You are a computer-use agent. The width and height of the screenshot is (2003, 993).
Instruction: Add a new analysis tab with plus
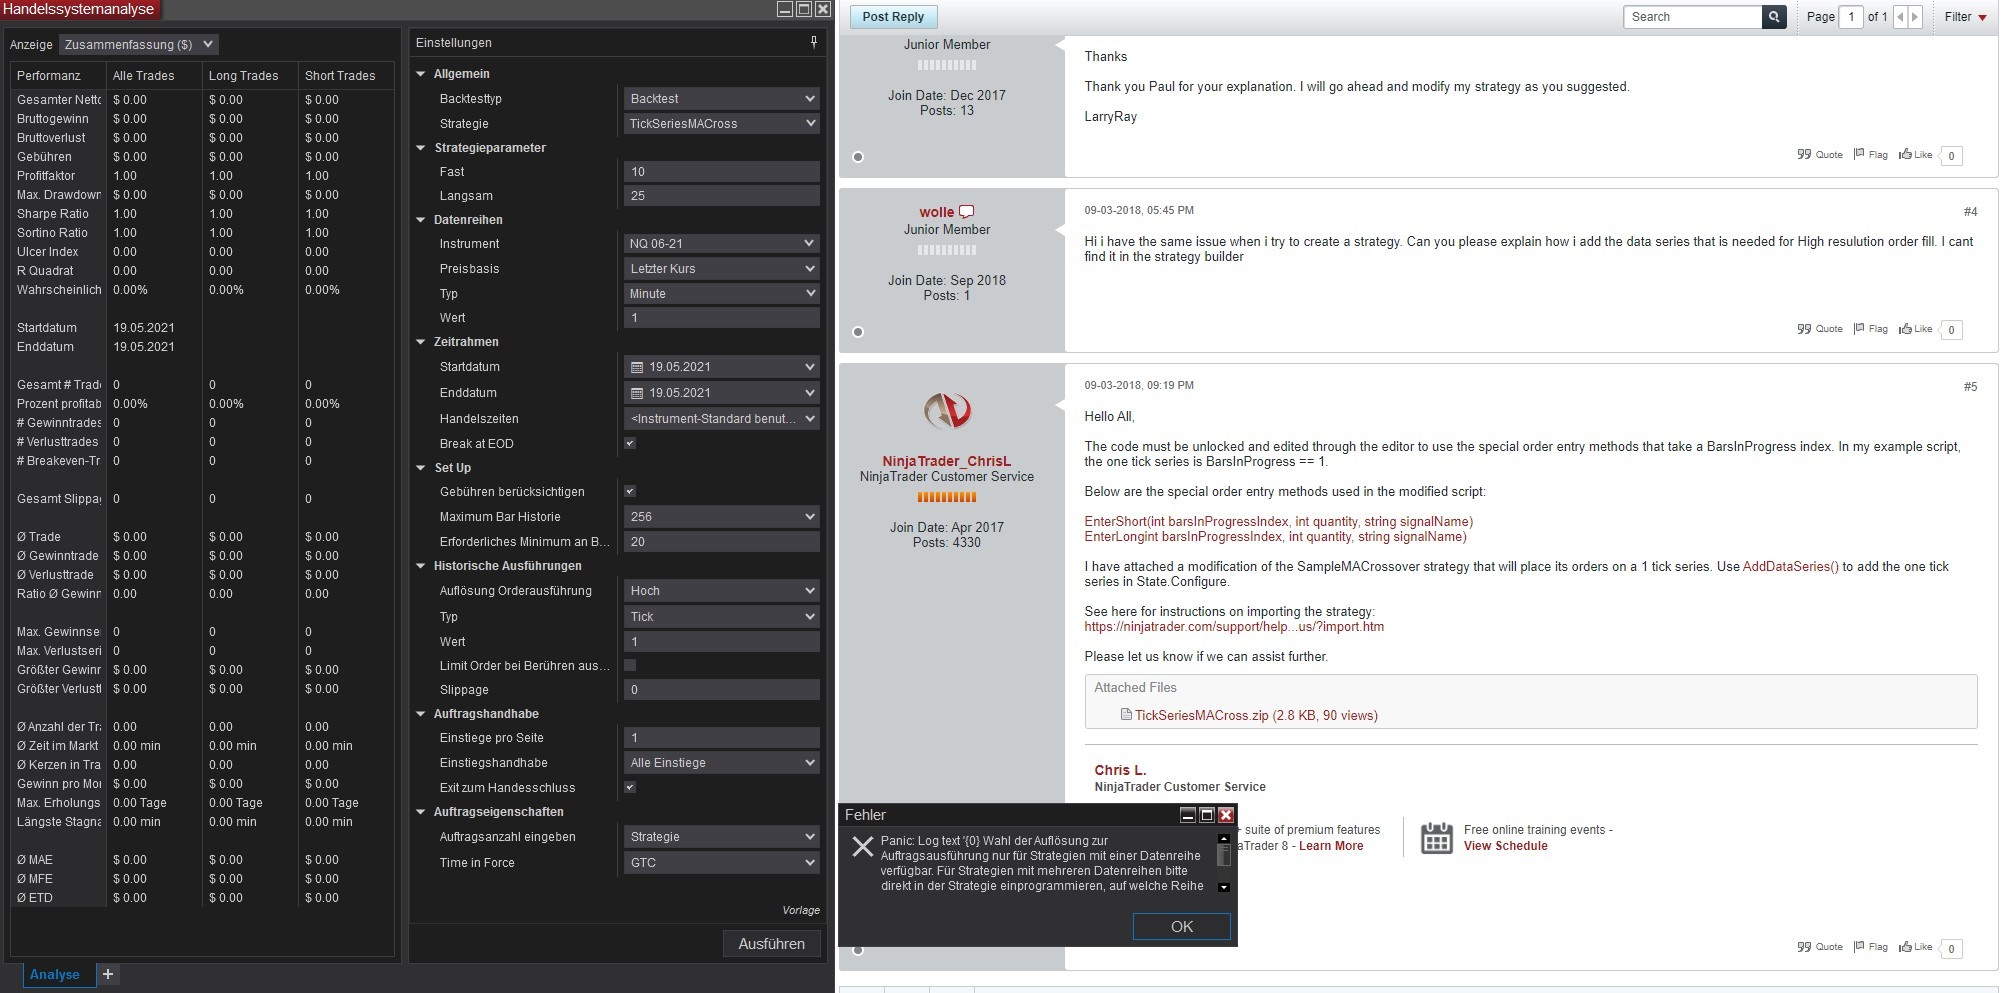[x=108, y=974]
